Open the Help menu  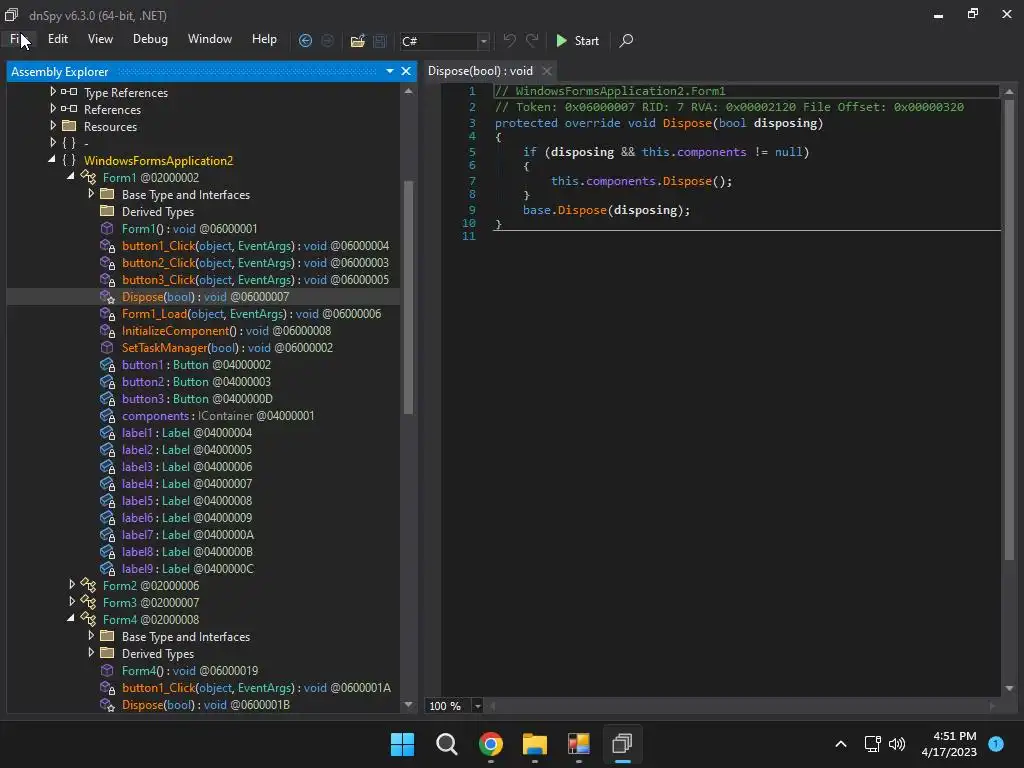tap(264, 39)
